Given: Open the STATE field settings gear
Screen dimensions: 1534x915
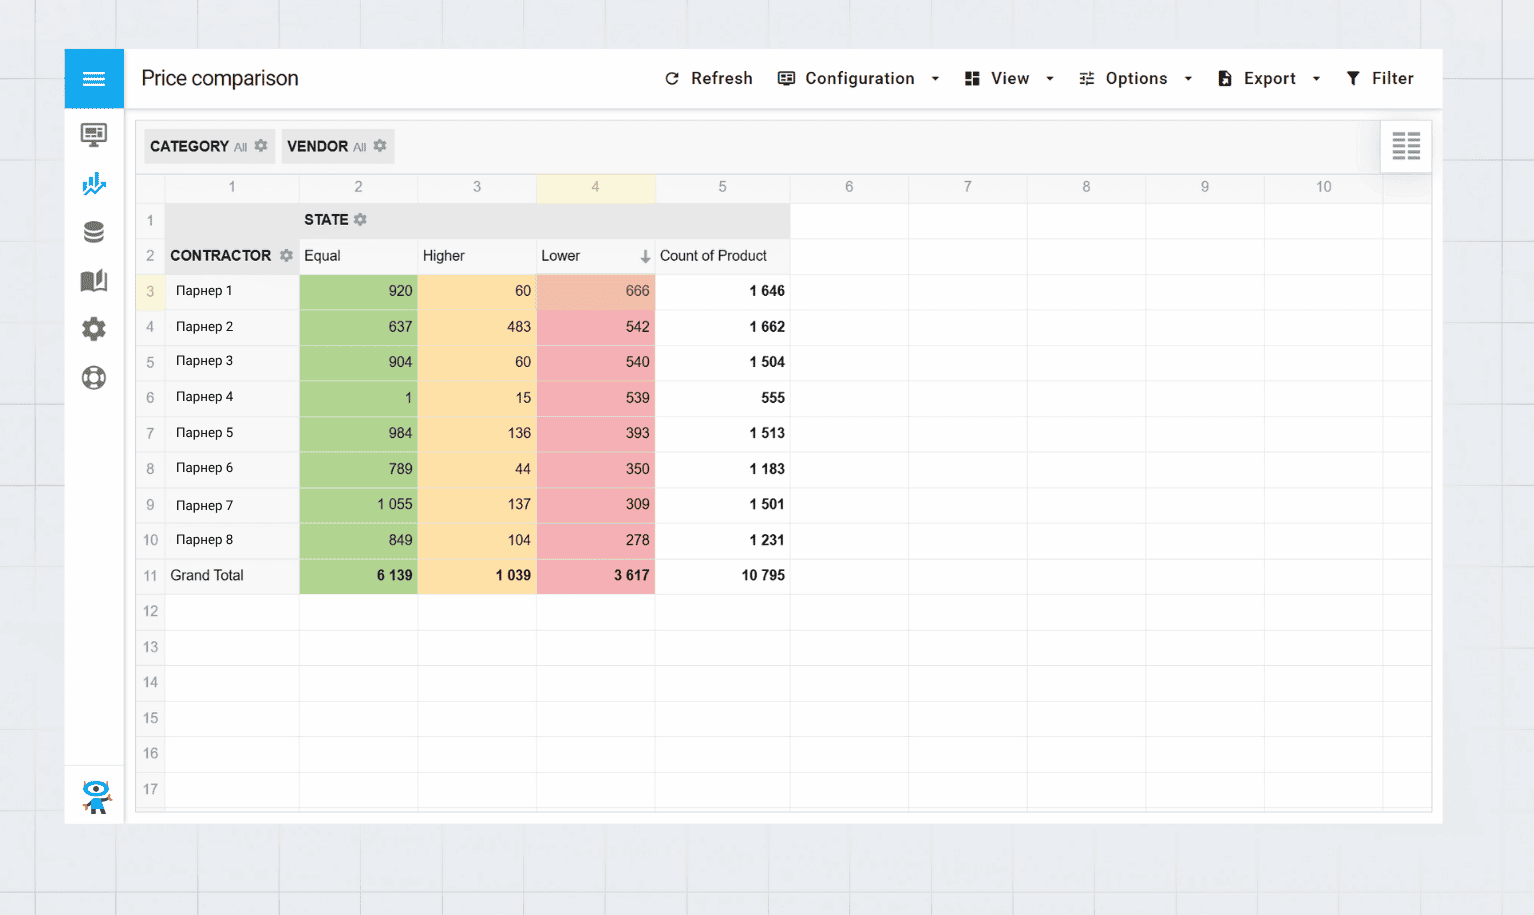Looking at the screenshot, I should pos(360,219).
